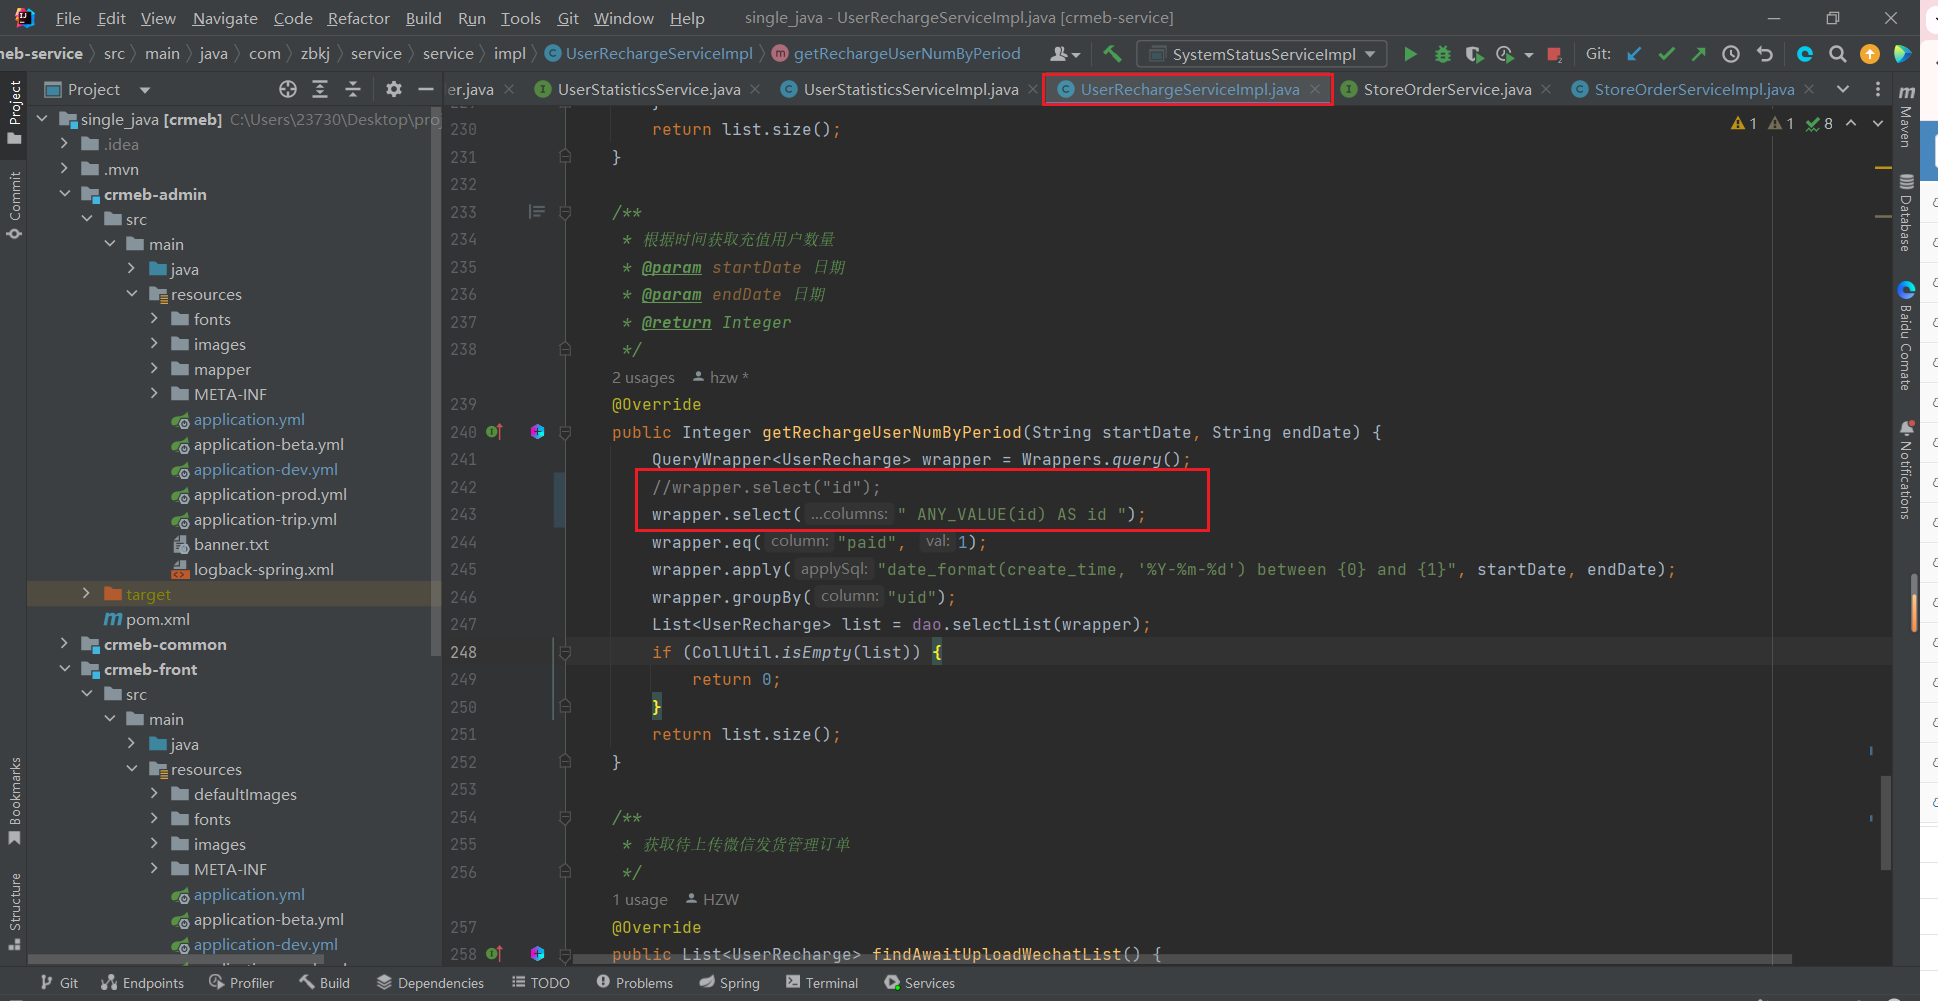Open Profiler tool window button
Viewport: 1938px width, 1001px height.
point(241,983)
